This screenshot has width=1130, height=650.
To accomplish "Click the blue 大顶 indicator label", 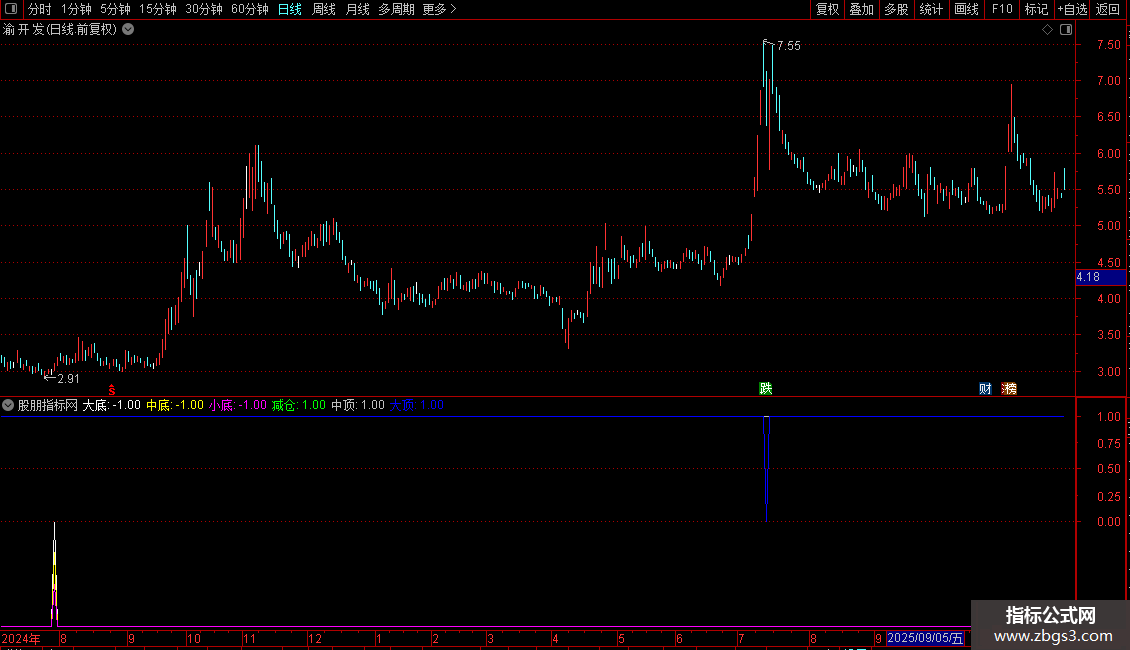I will pyautogui.click(x=417, y=405).
